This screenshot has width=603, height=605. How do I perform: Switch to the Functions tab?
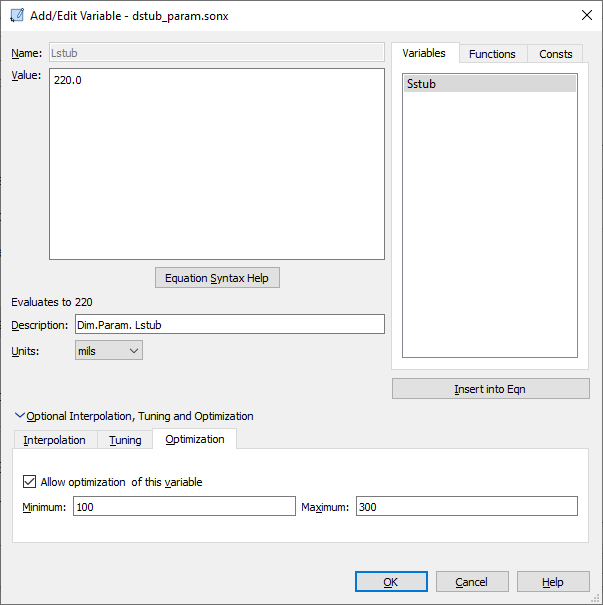point(492,54)
